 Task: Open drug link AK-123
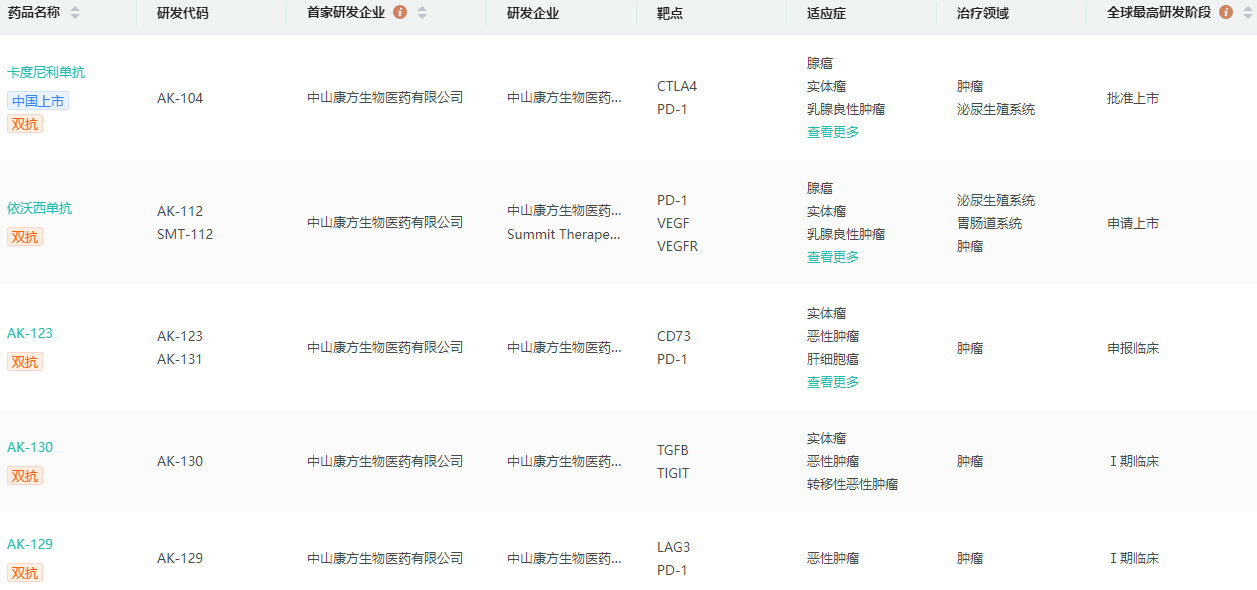point(30,333)
